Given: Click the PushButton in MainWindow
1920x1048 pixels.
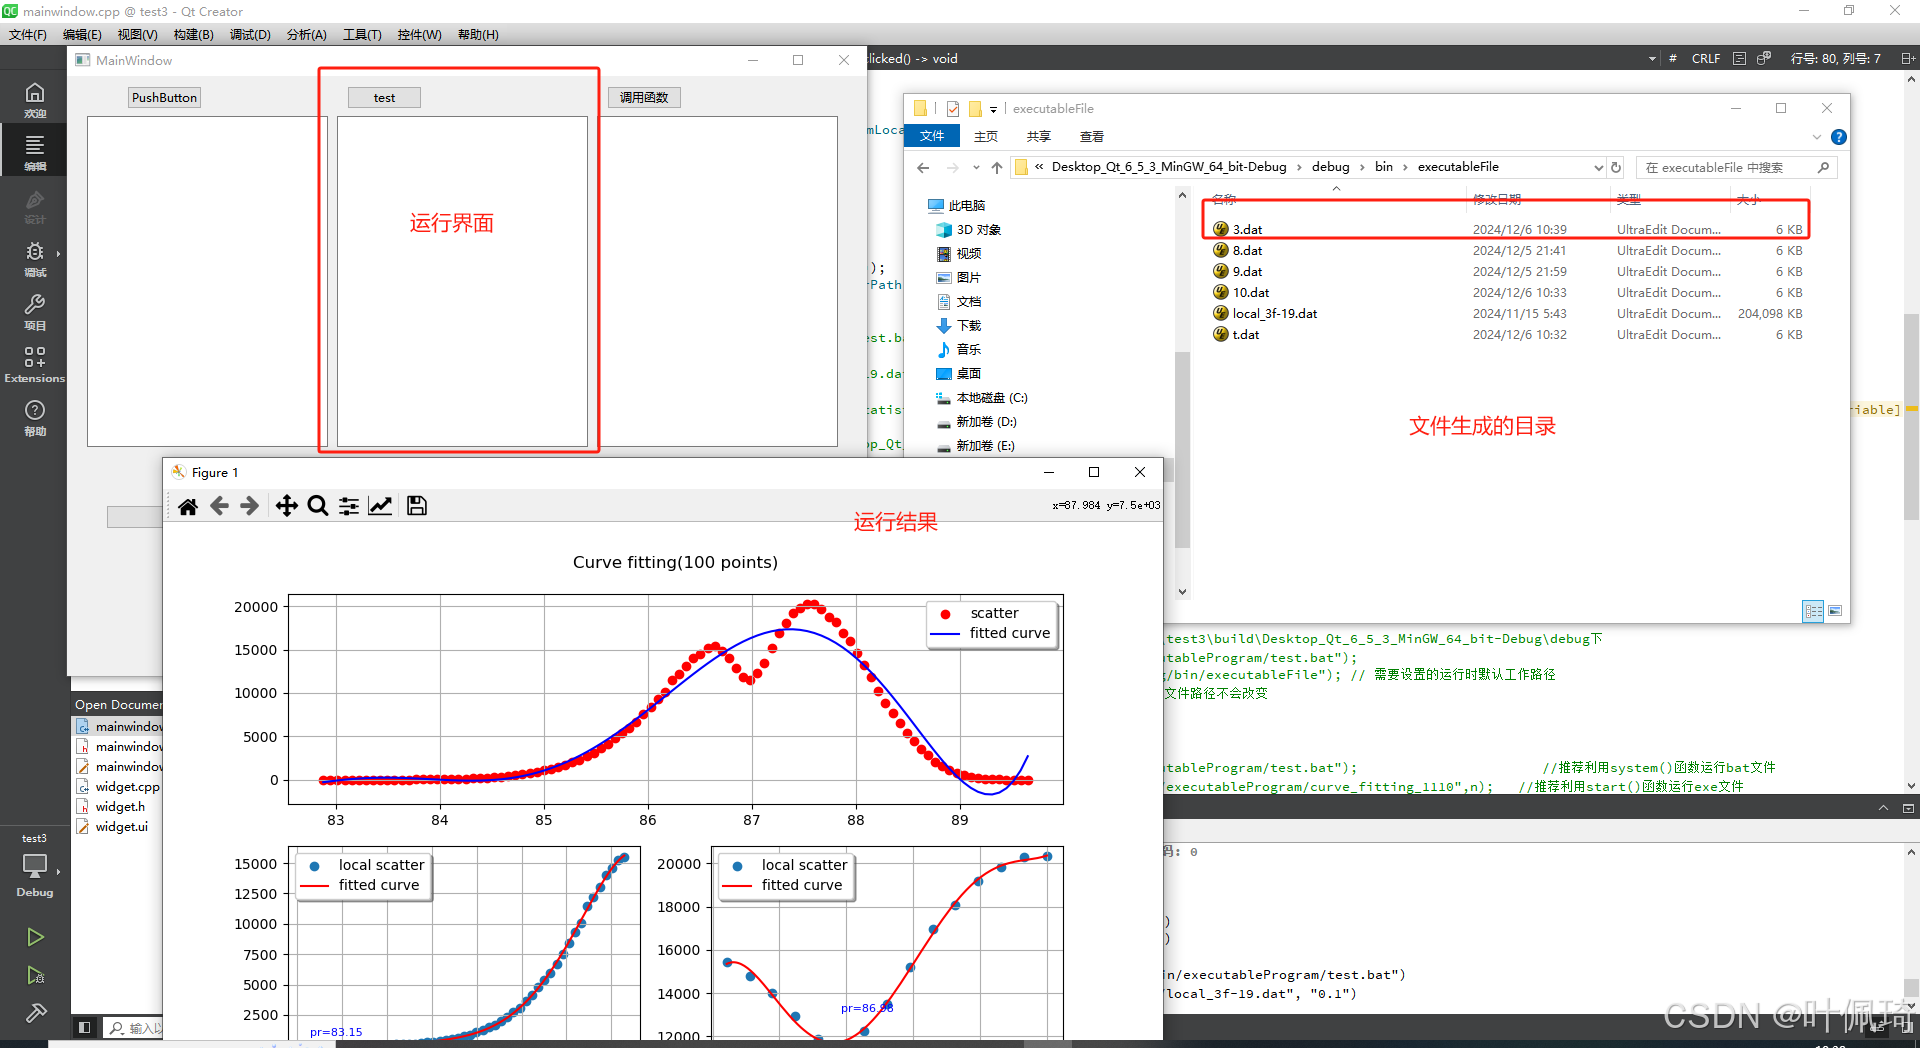Looking at the screenshot, I should point(163,97).
